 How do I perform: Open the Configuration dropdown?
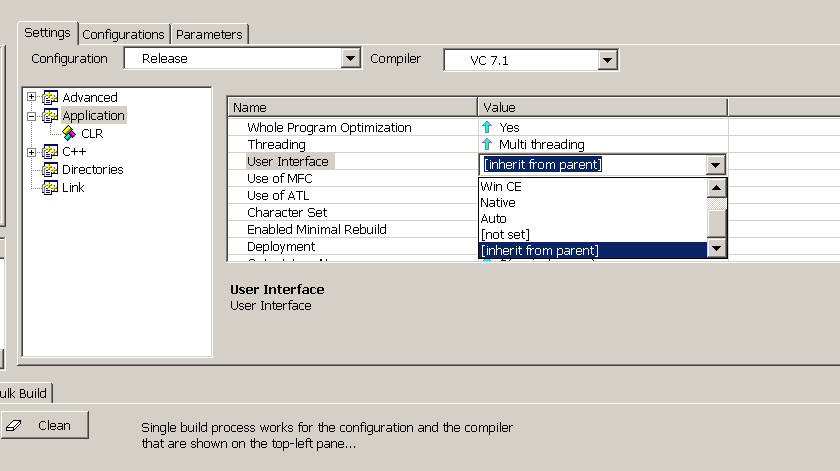350,59
